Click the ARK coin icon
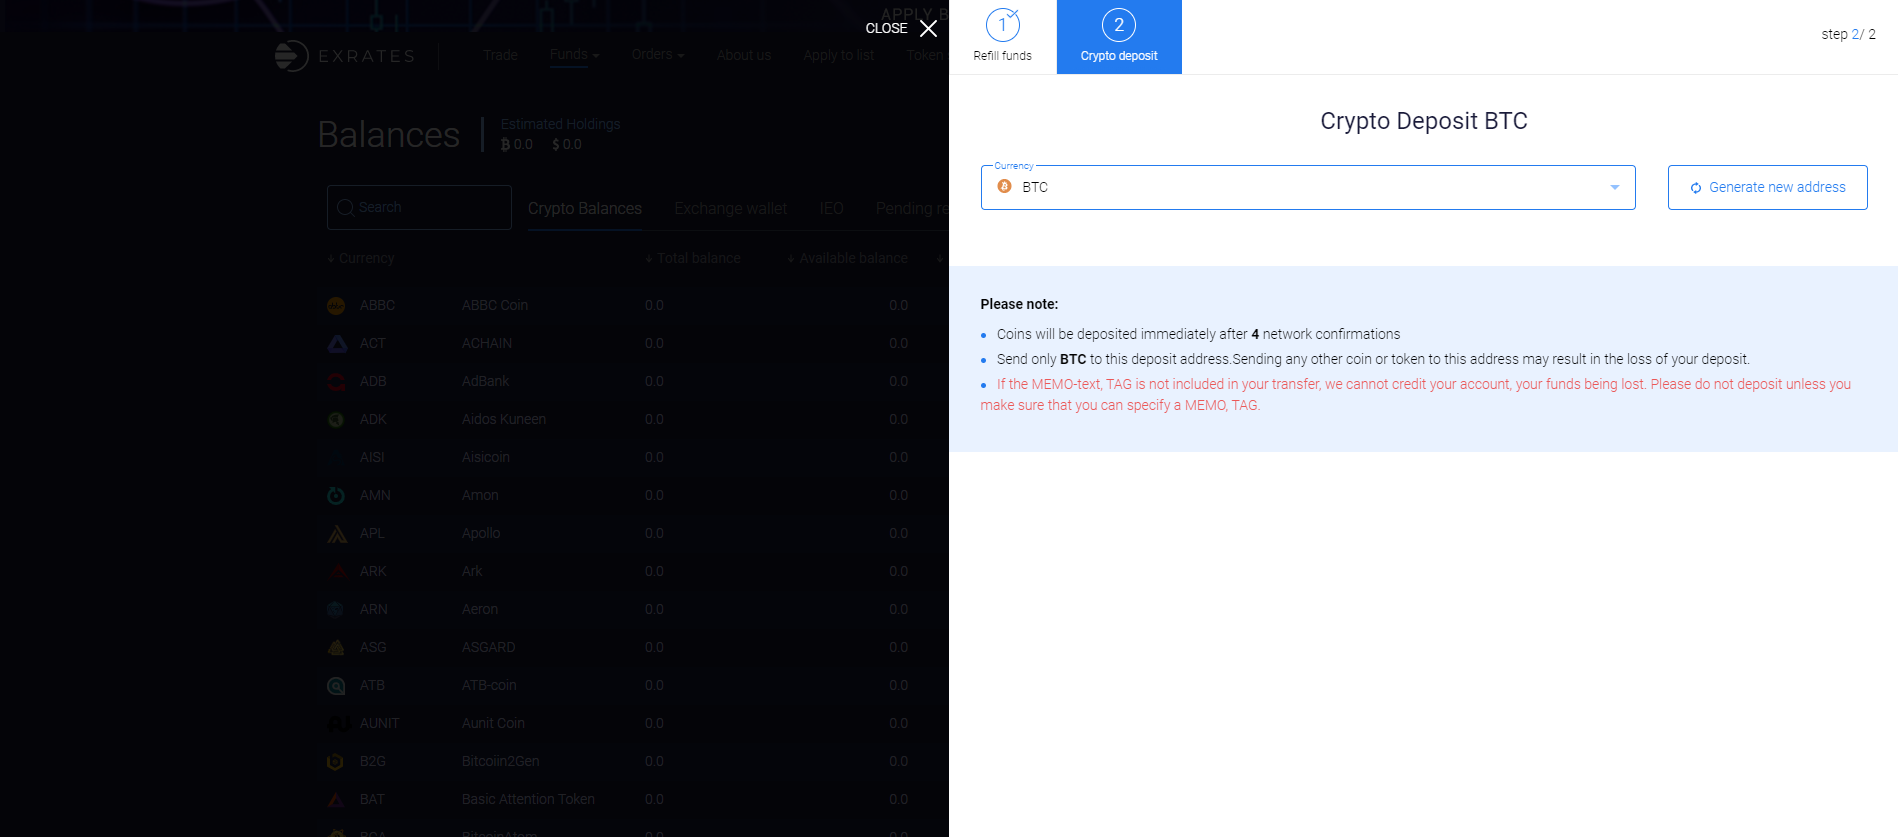The width and height of the screenshot is (1898, 837). click(337, 571)
